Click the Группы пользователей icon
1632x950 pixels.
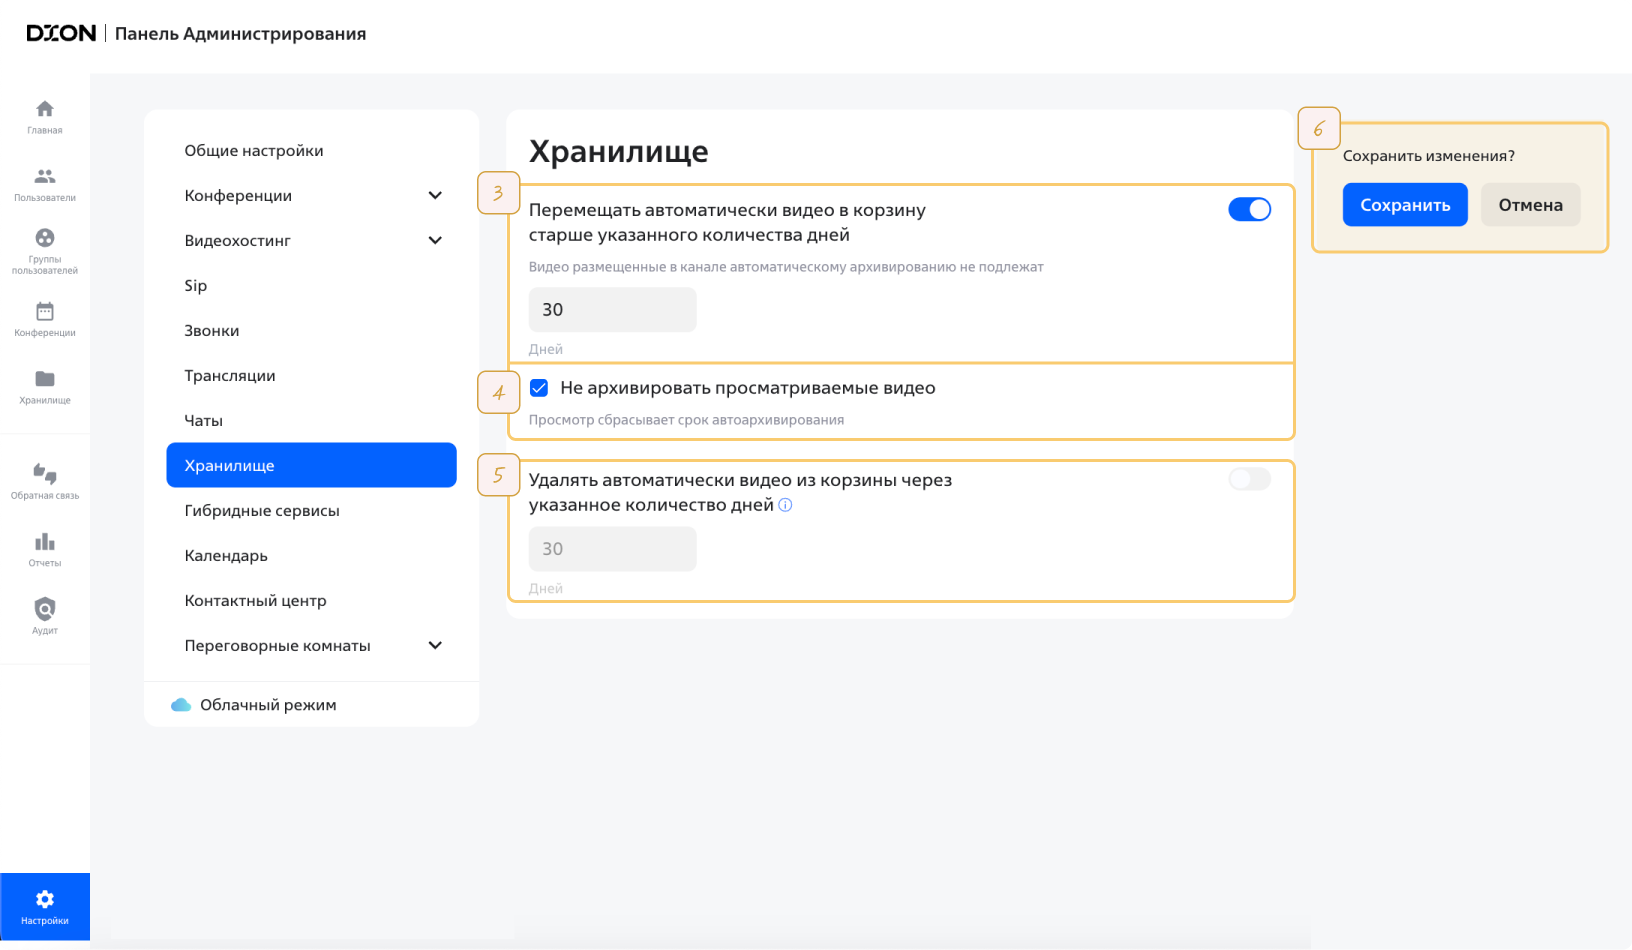click(x=45, y=238)
